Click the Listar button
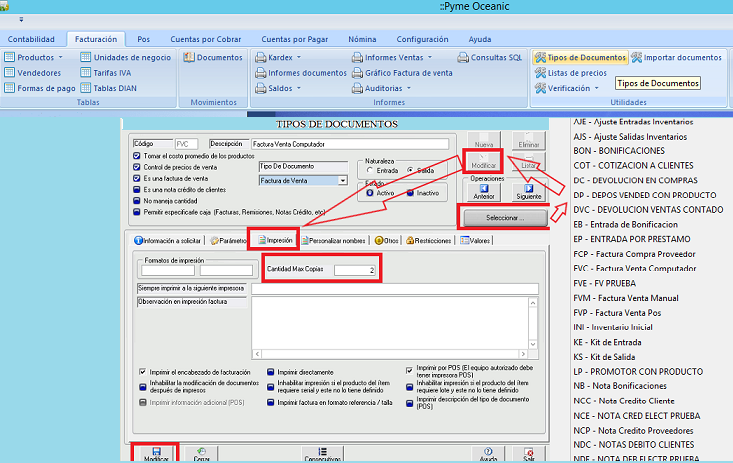Image resolution: width=733 pixels, height=463 pixels. tap(529, 162)
